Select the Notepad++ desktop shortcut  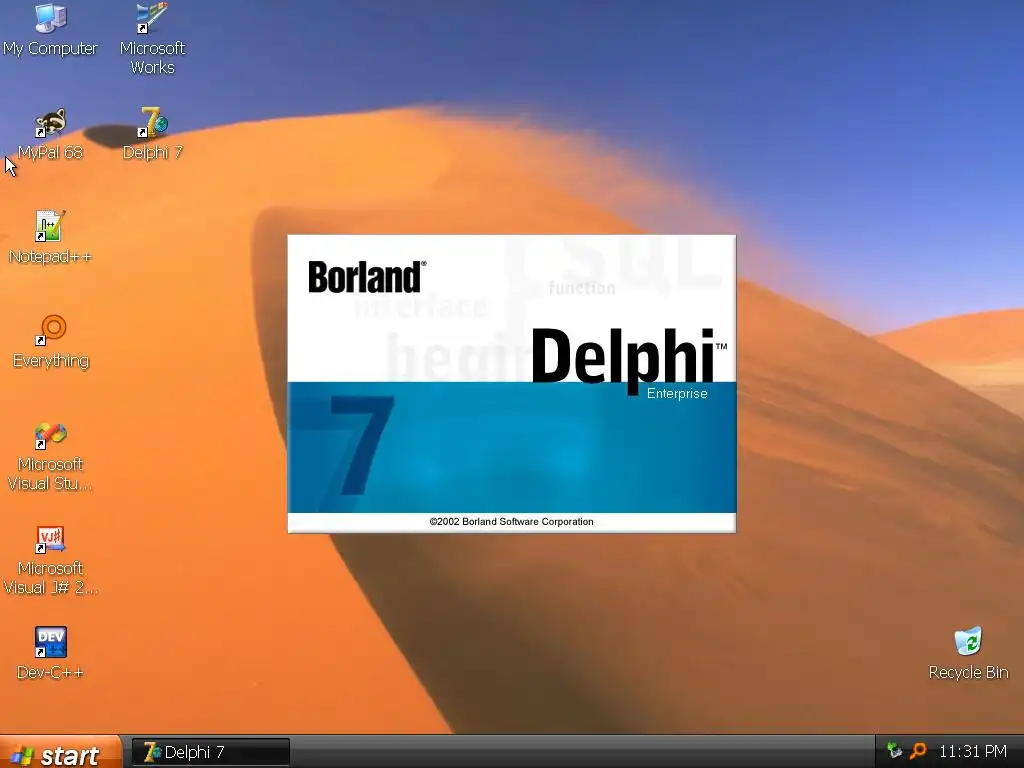coord(50,238)
